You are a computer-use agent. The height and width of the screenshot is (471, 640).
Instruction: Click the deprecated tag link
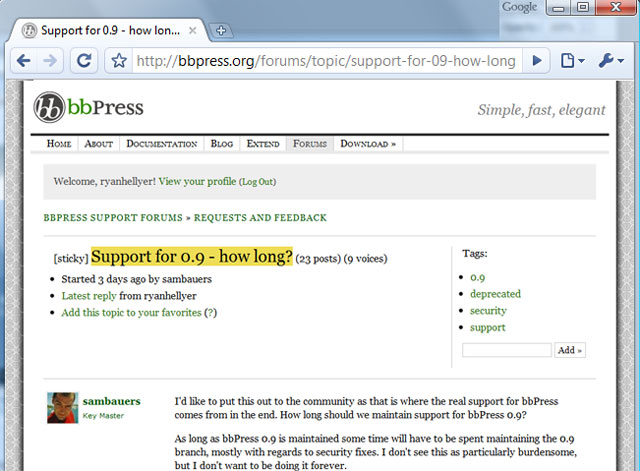point(495,294)
